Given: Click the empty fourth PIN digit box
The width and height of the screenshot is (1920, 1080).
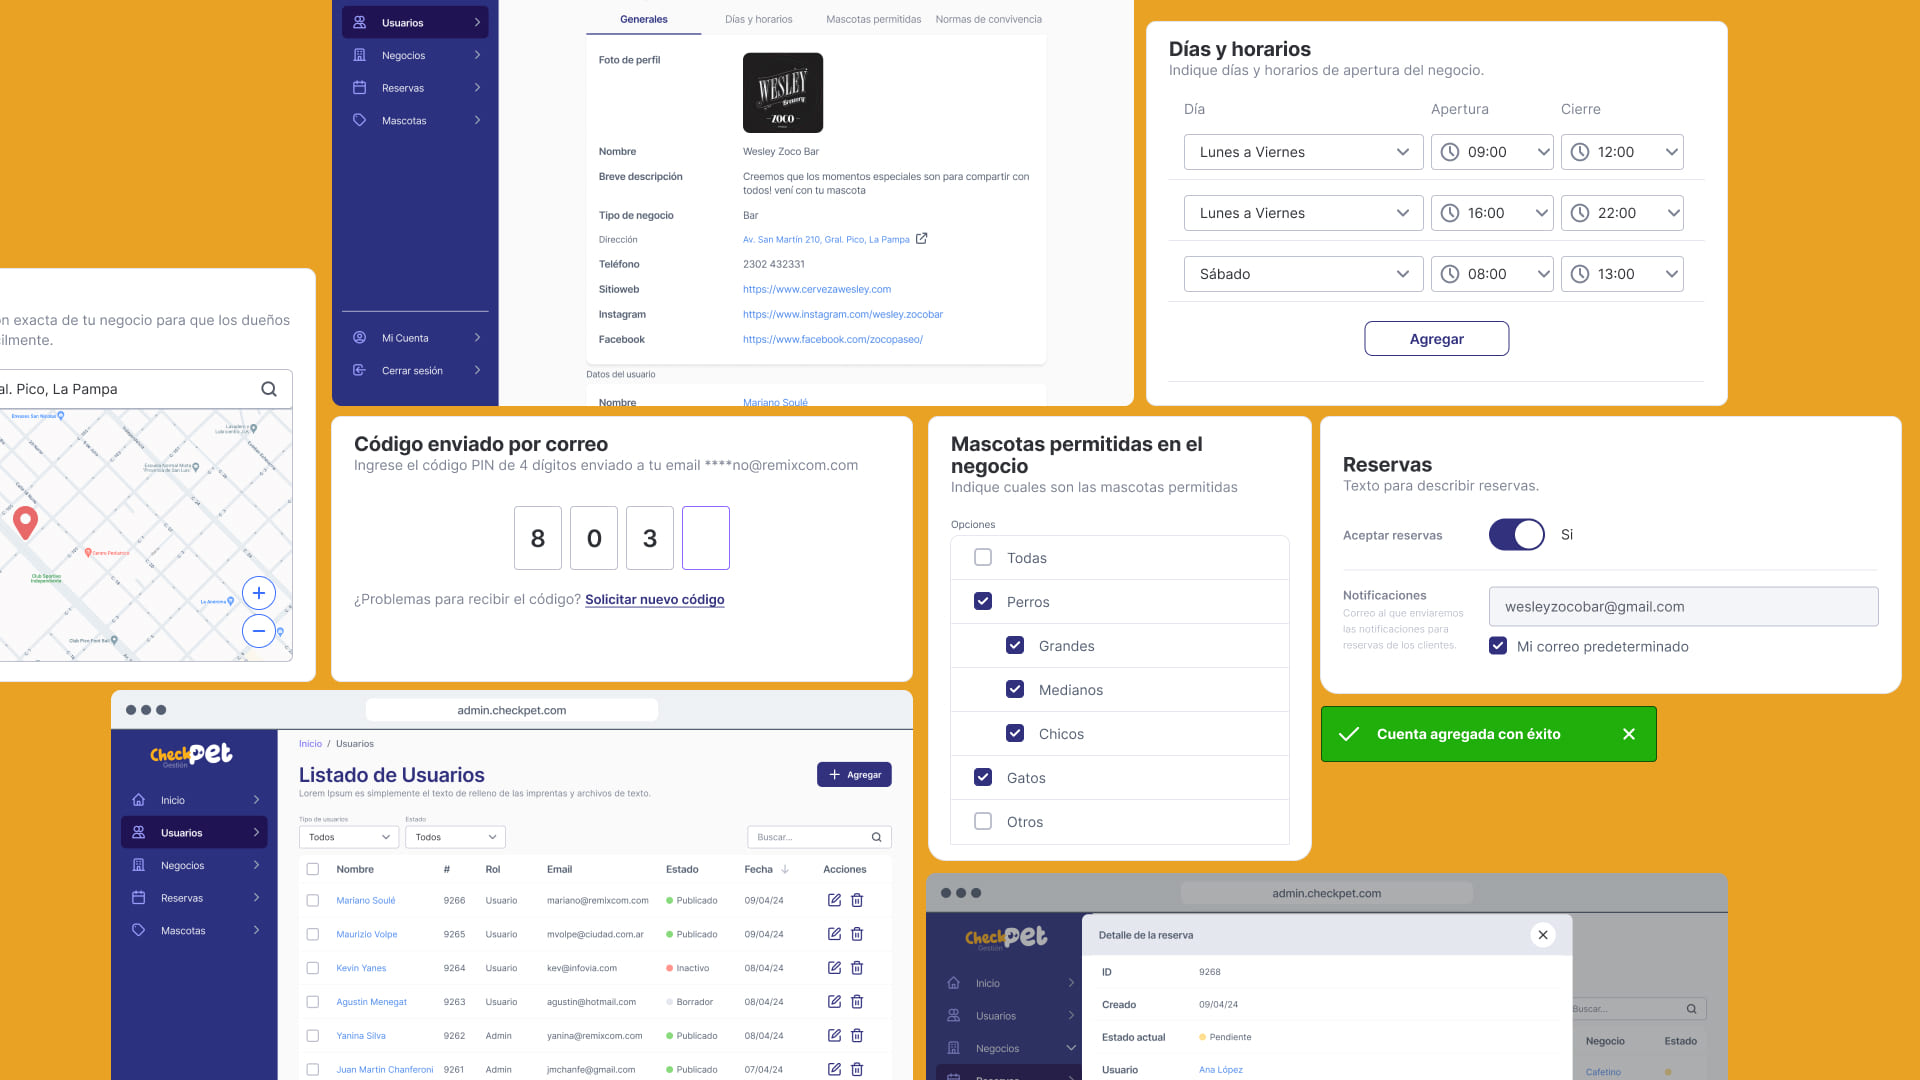Looking at the screenshot, I should point(706,538).
